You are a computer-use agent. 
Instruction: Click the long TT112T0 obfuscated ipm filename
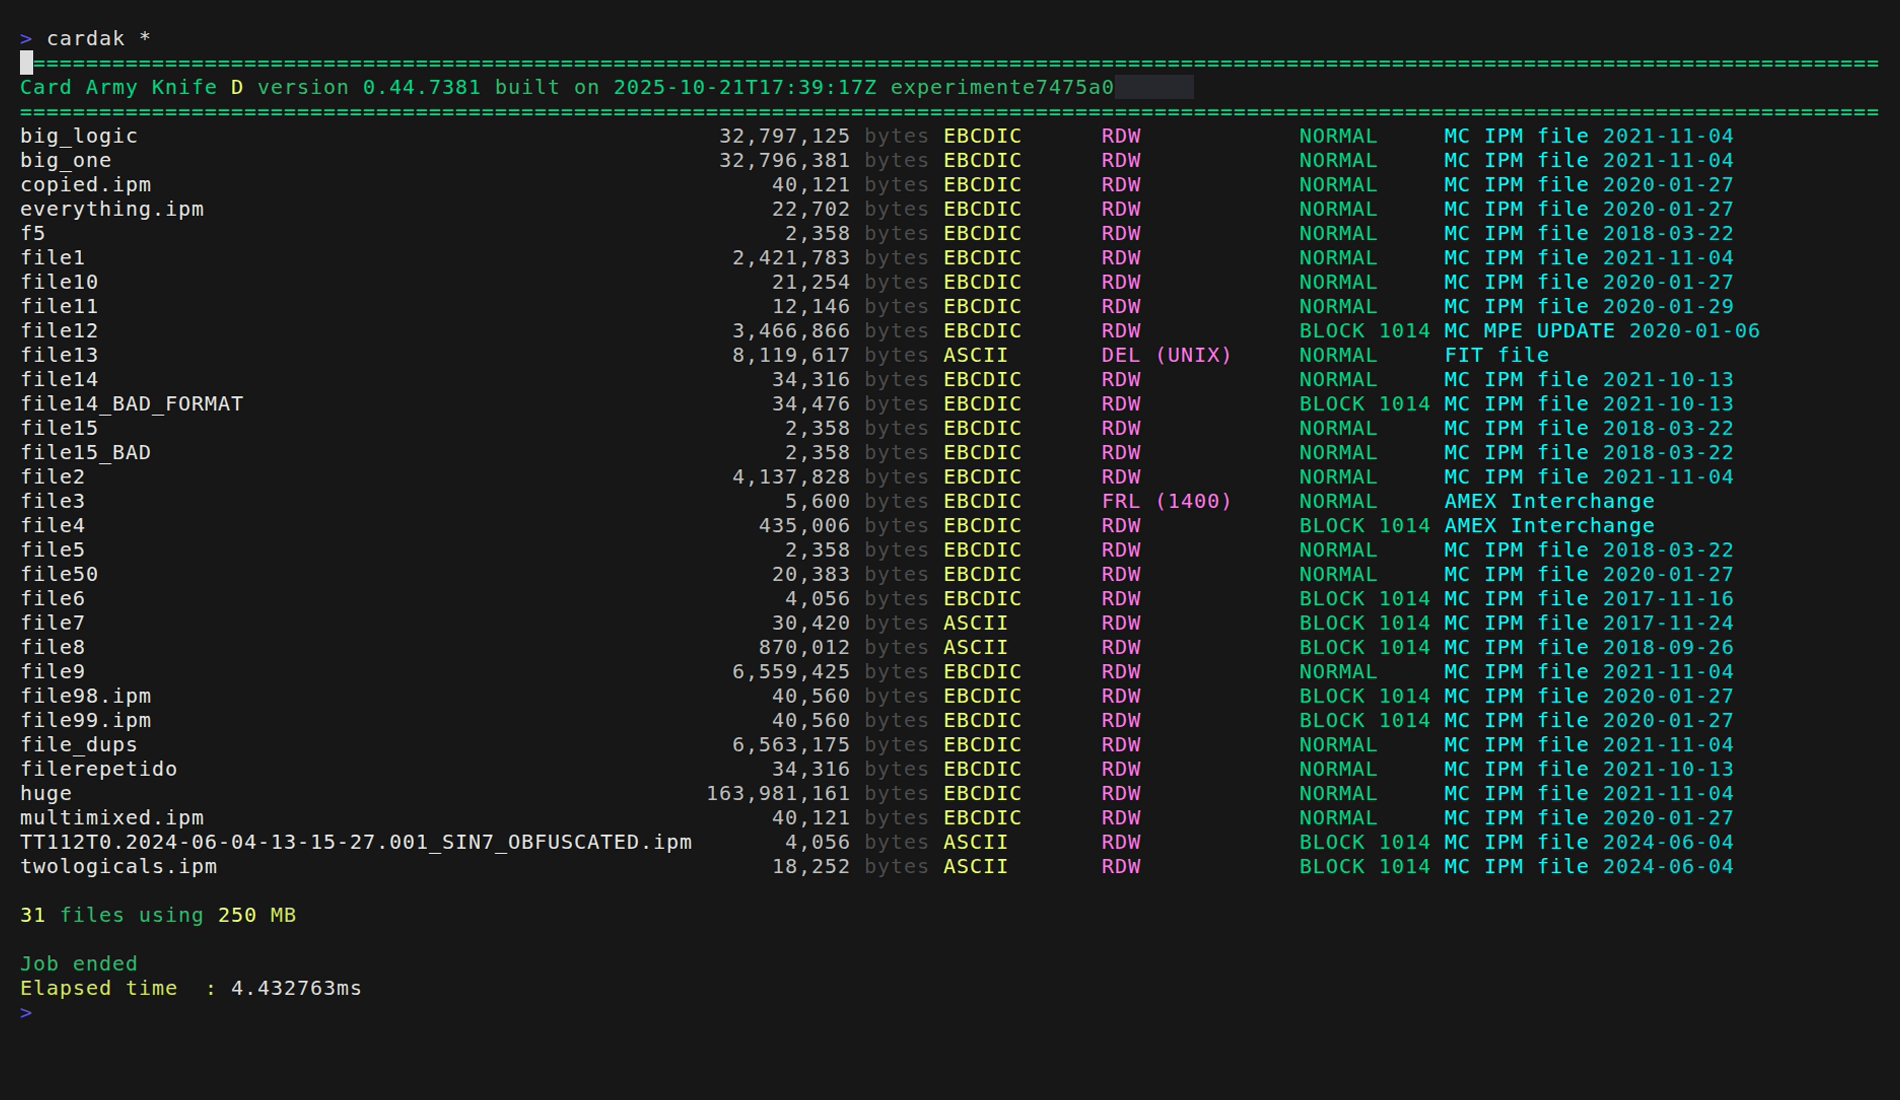(355, 842)
